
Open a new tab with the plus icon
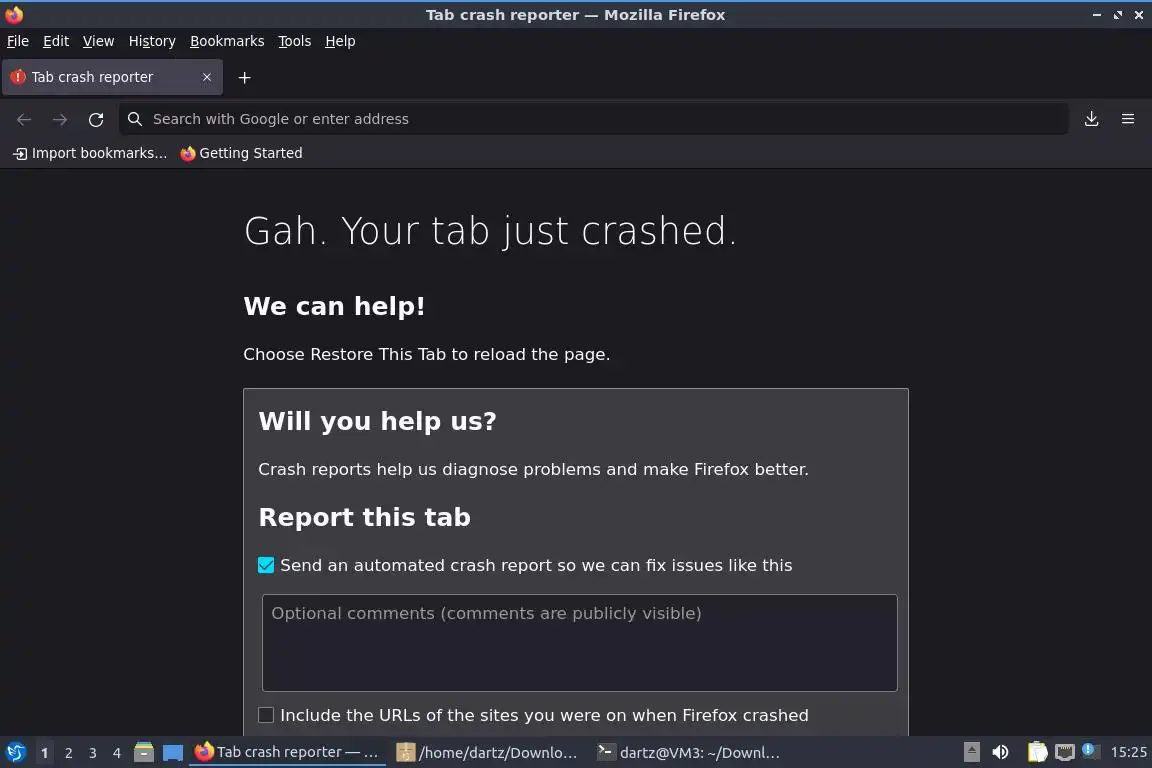245,77
